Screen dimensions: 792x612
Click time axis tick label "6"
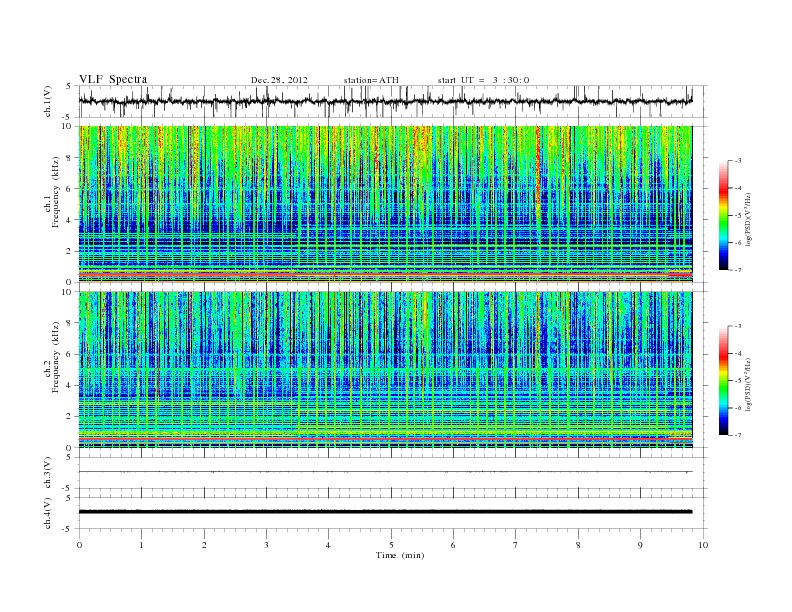click(x=453, y=545)
